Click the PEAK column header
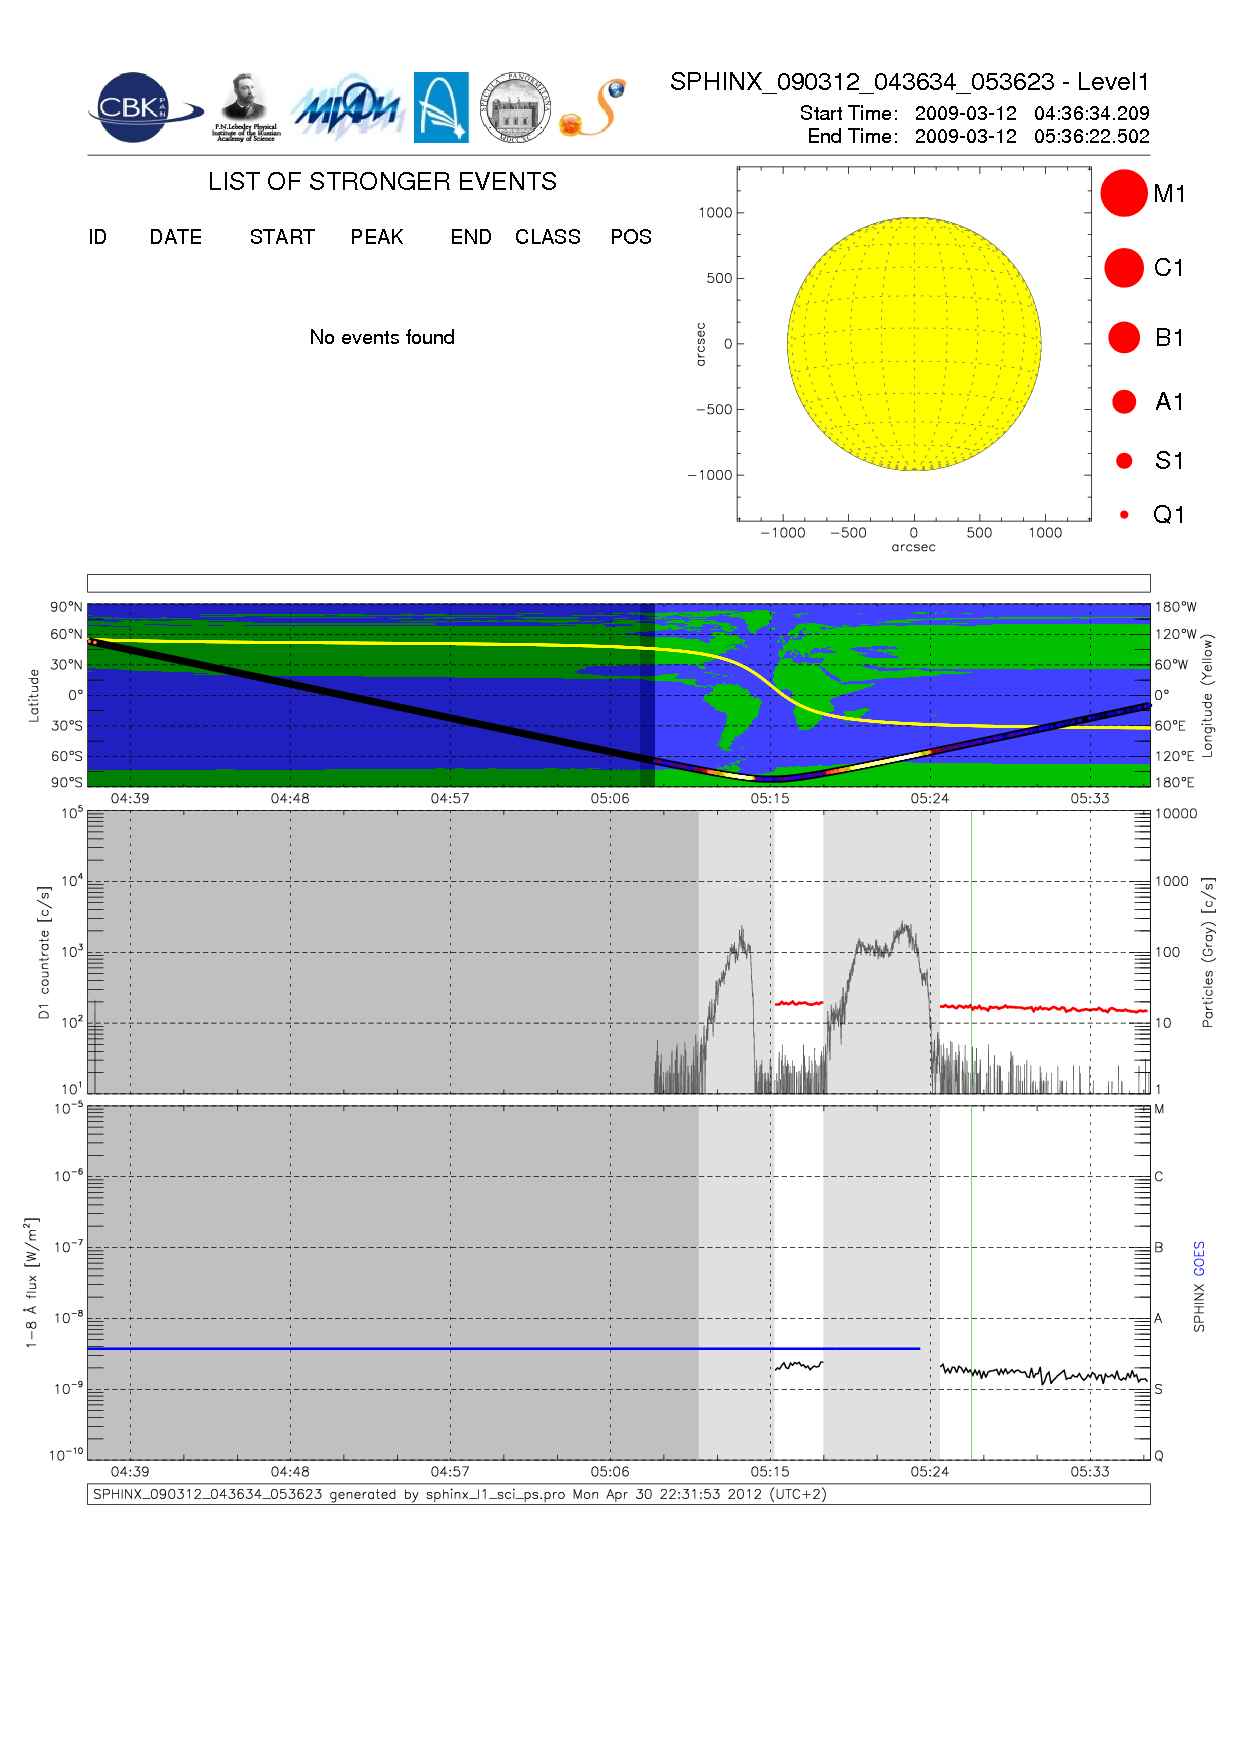The width and height of the screenshot is (1240, 1754). tap(377, 237)
